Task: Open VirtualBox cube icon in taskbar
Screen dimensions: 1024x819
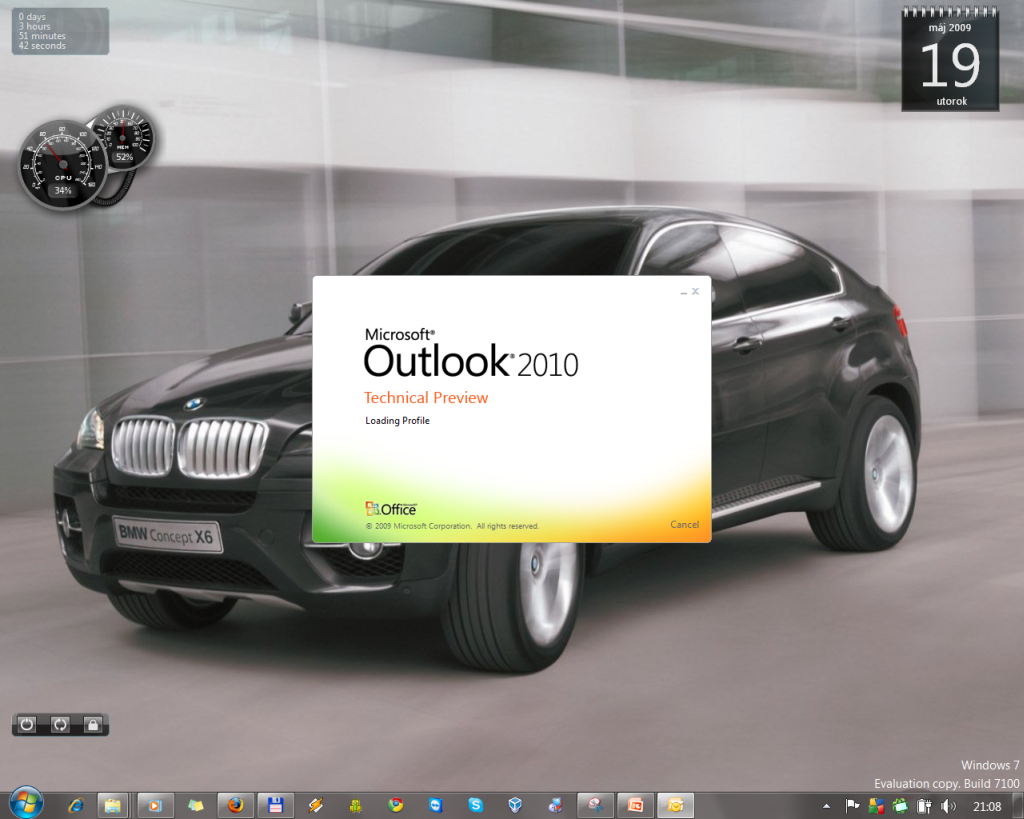Action: tap(515, 805)
